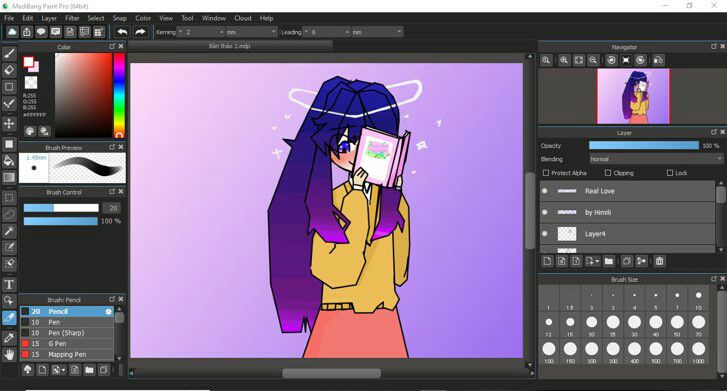Open the Cloud menu

click(242, 18)
